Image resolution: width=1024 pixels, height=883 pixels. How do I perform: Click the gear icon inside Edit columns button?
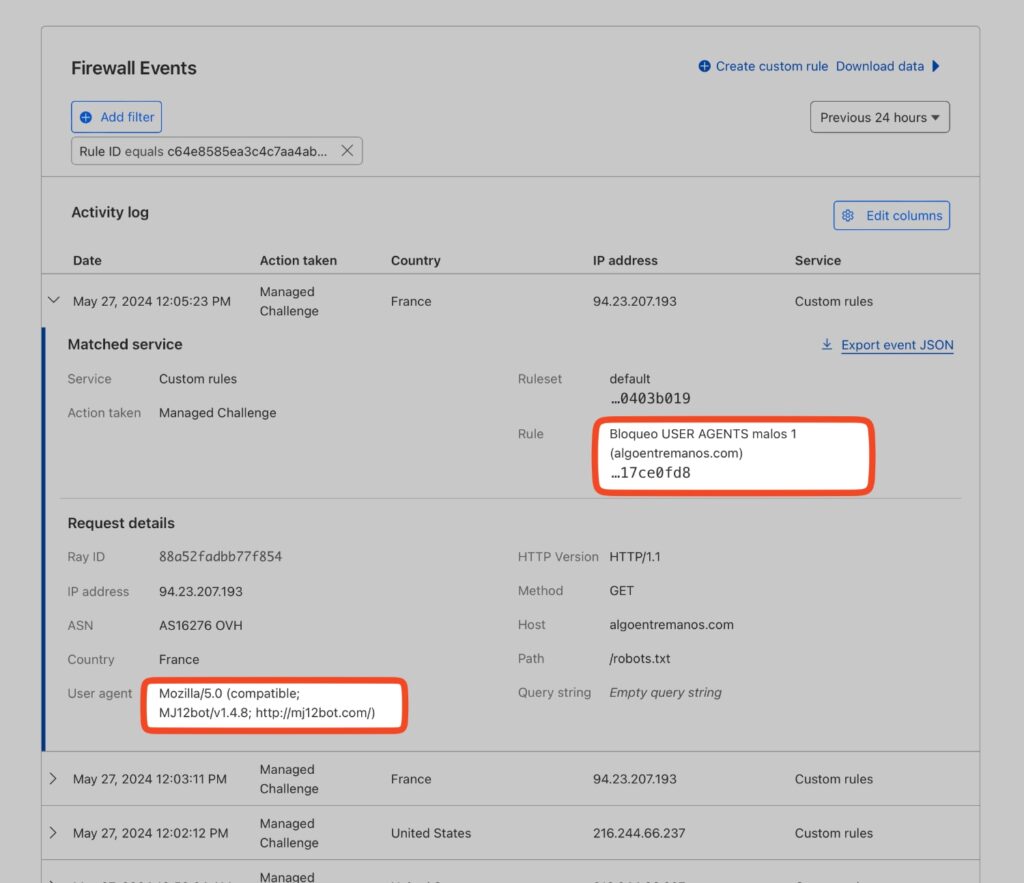[x=849, y=215]
